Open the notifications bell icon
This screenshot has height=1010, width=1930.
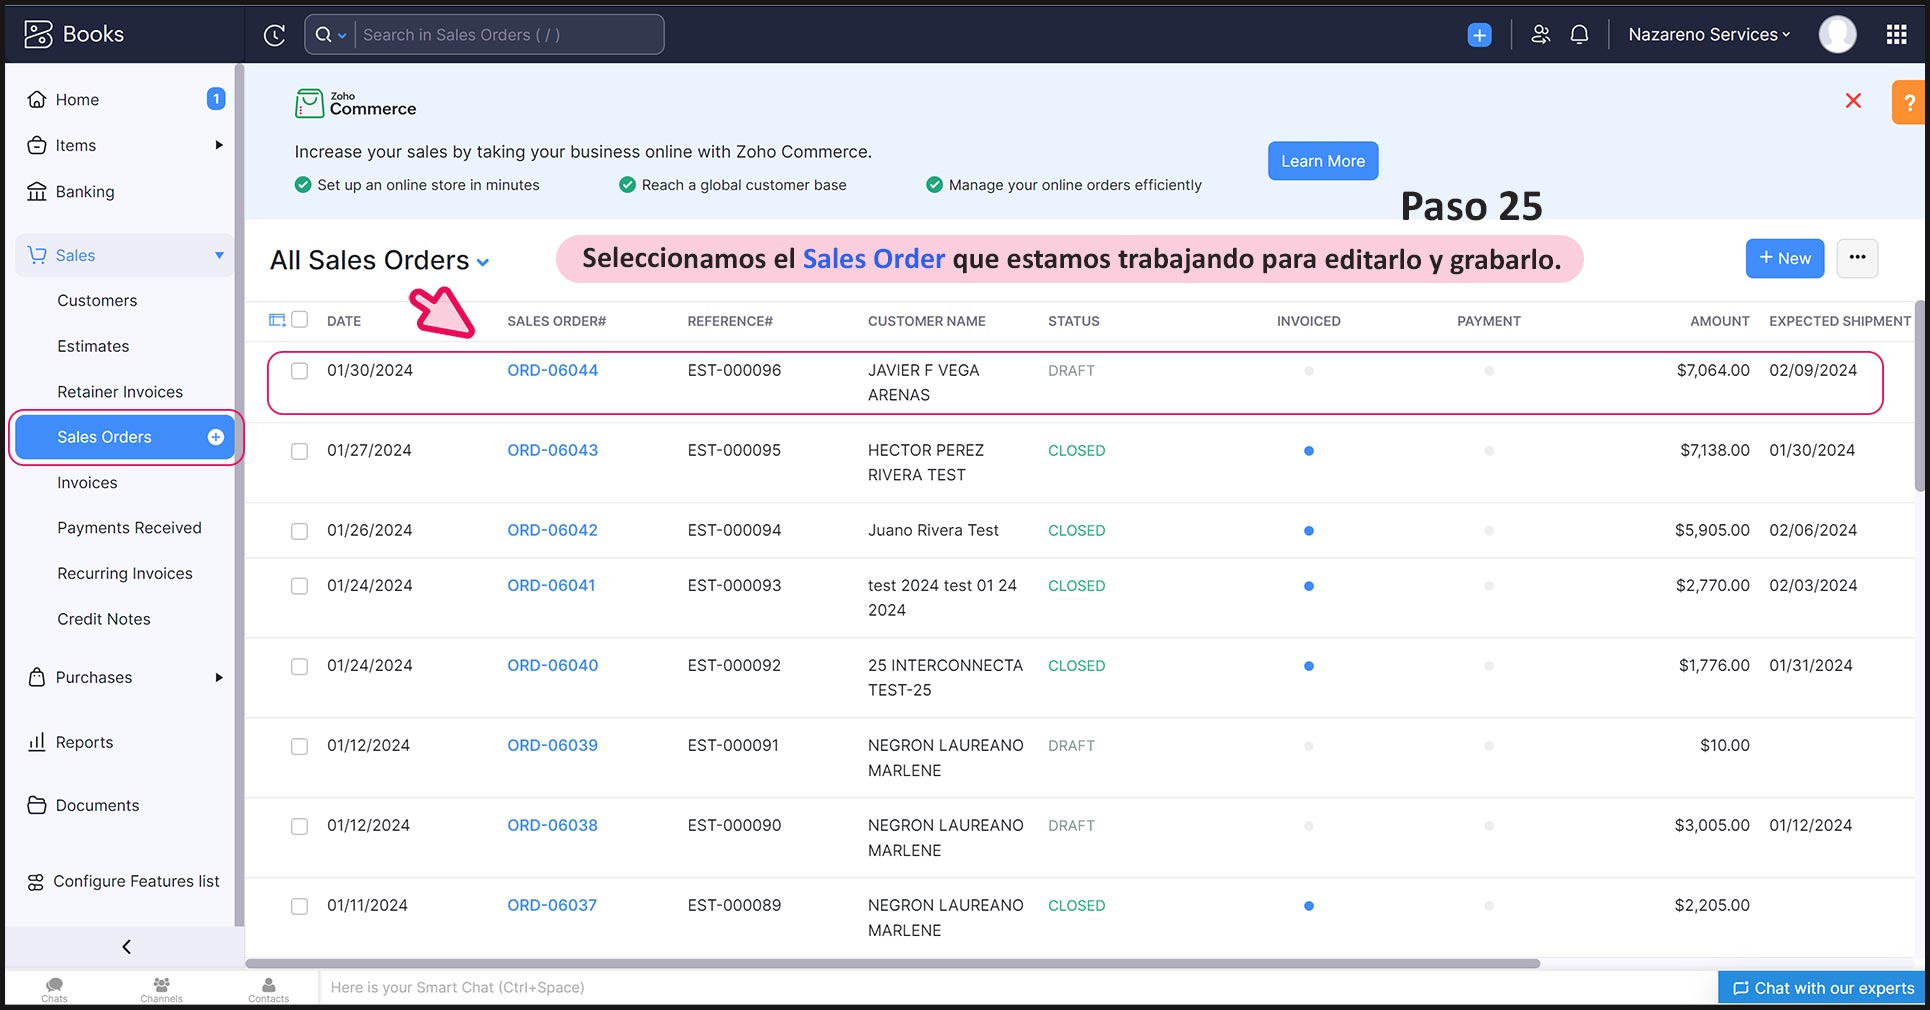tap(1579, 35)
